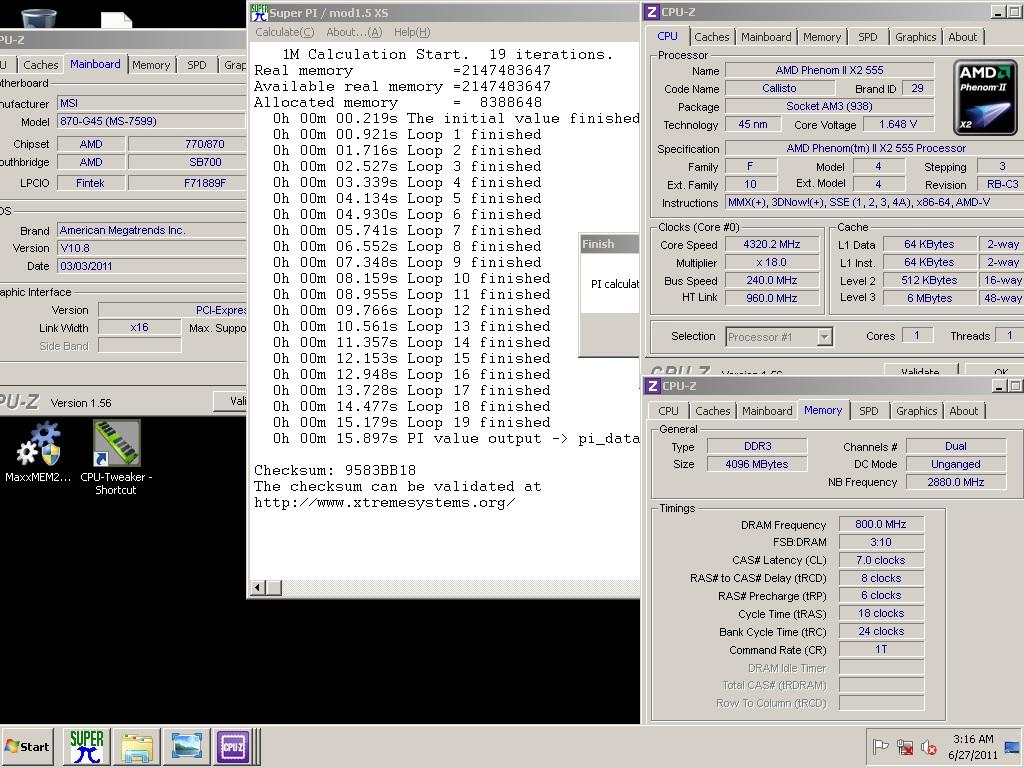
Task: Select Memory tab in top-right CPU-Z window
Action: (822, 37)
